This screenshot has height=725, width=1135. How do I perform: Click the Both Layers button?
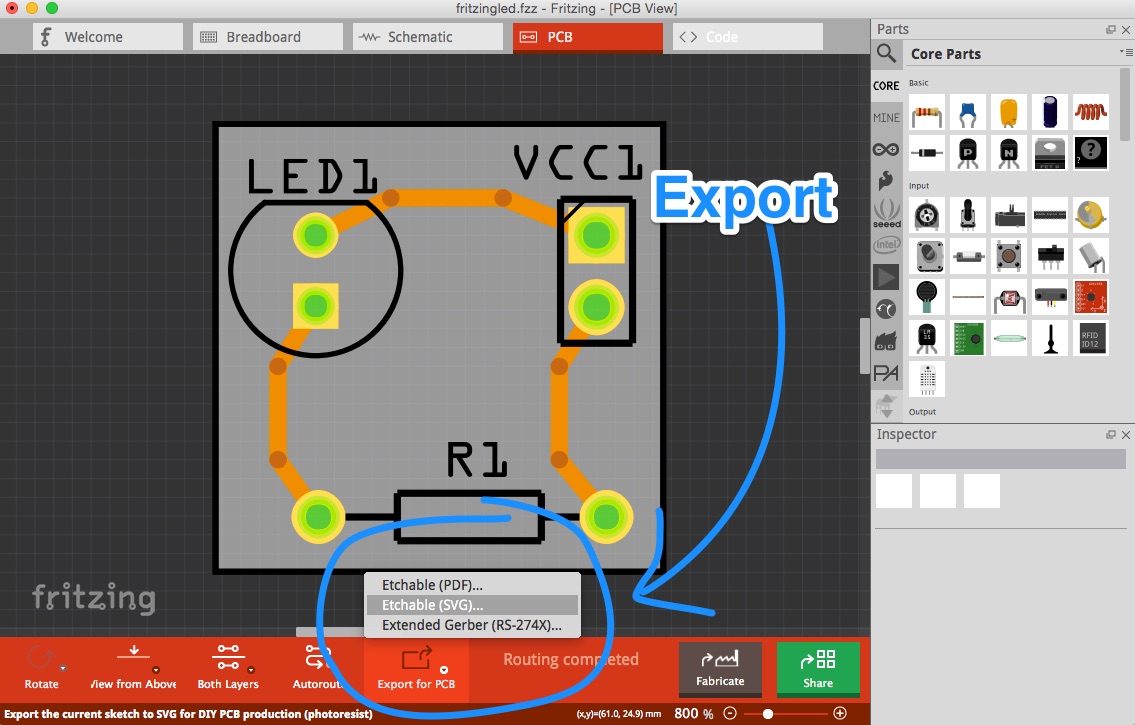point(227,669)
